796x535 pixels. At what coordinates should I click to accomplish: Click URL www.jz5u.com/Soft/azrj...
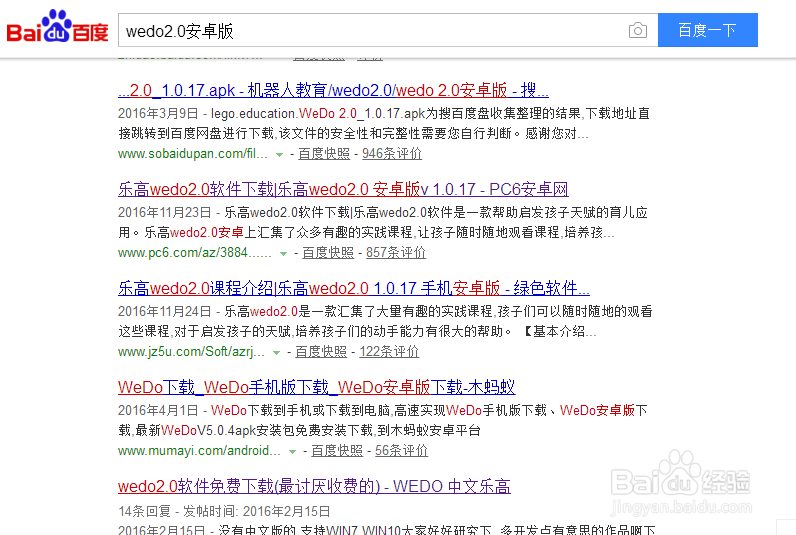point(191,351)
